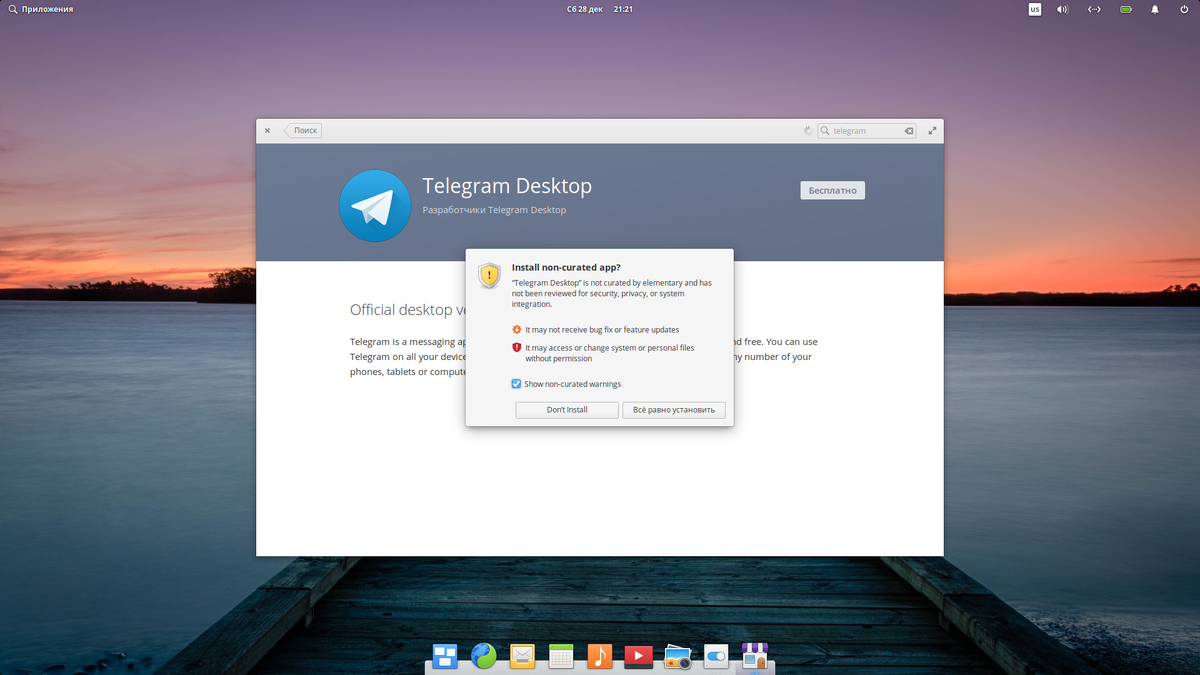1200x675 pixels.
Task: Maximize the AppCenter window
Action: pos(933,130)
